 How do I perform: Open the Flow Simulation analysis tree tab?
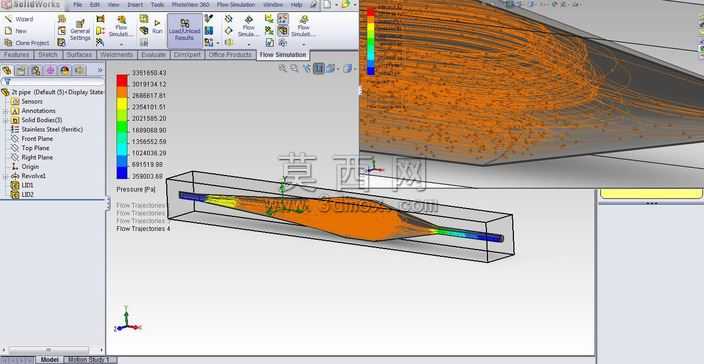(80, 70)
